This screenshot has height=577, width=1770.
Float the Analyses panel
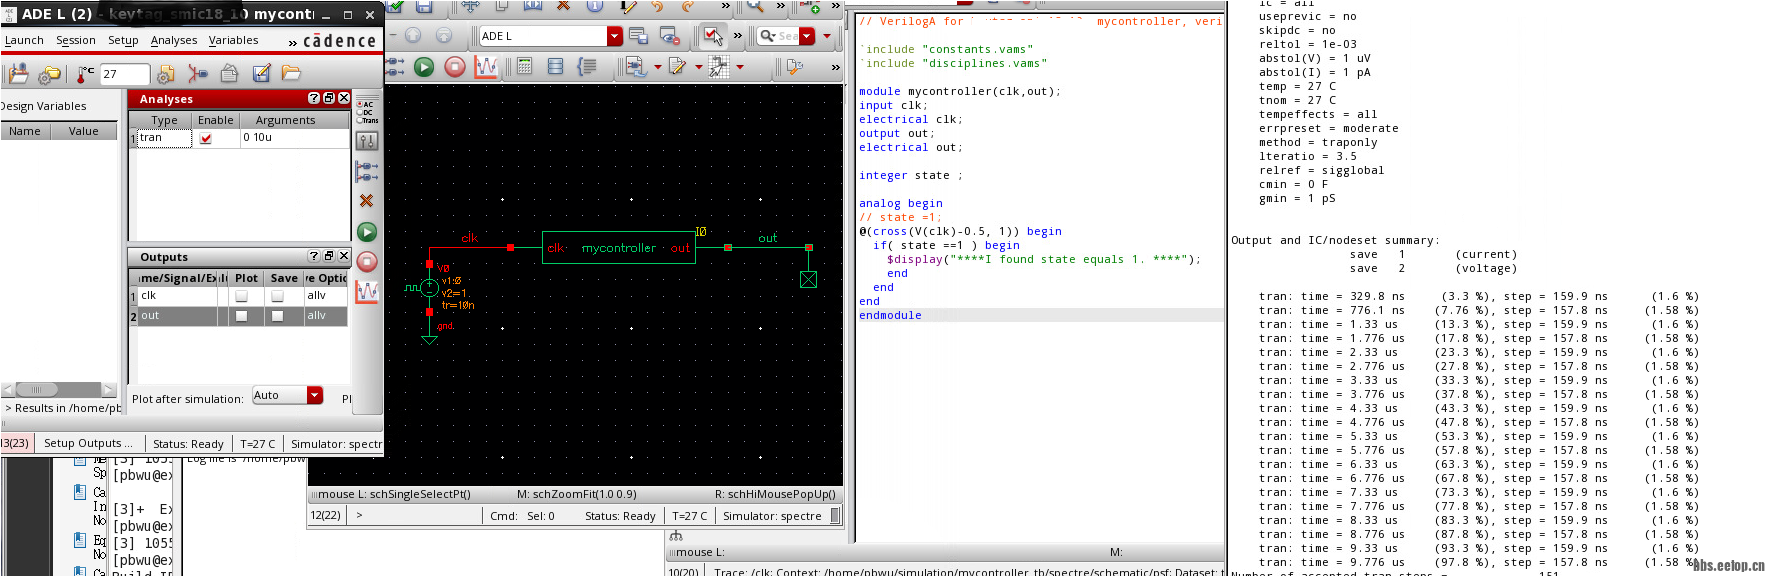tap(329, 98)
